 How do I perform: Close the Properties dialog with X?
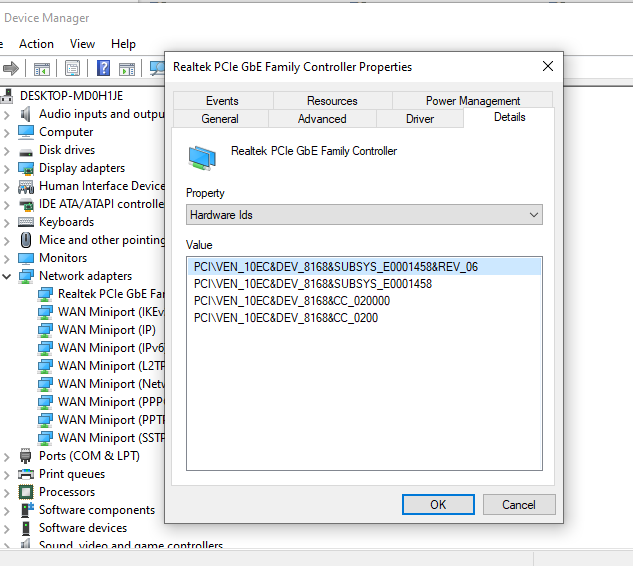tap(548, 66)
